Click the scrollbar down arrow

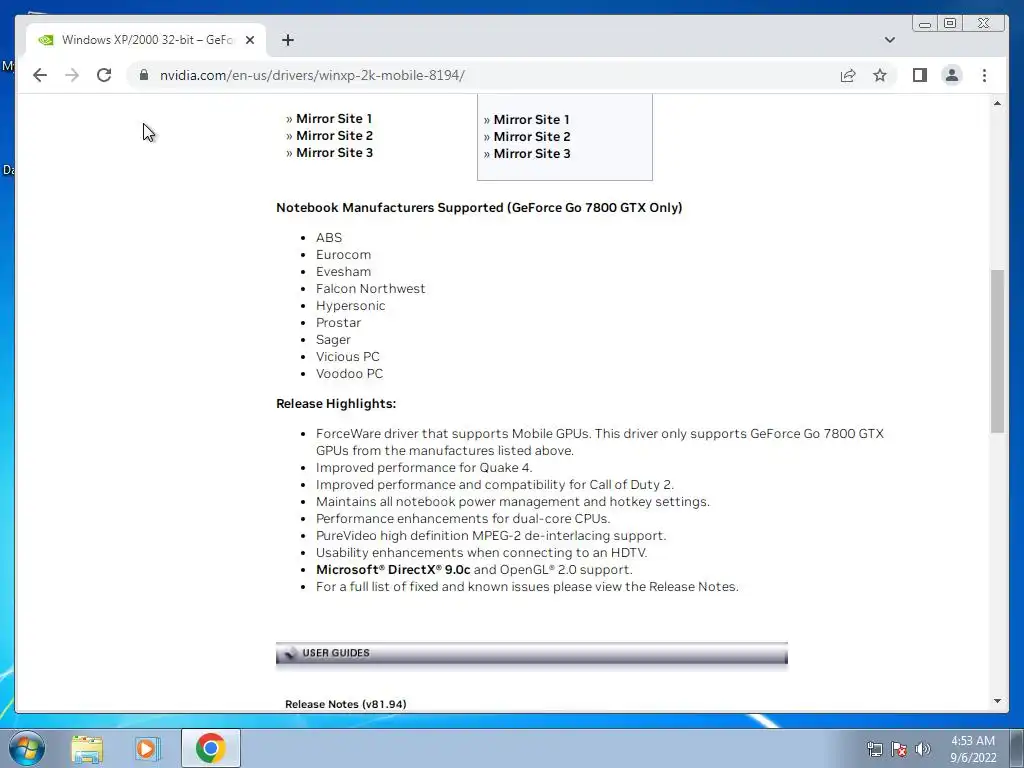997,701
